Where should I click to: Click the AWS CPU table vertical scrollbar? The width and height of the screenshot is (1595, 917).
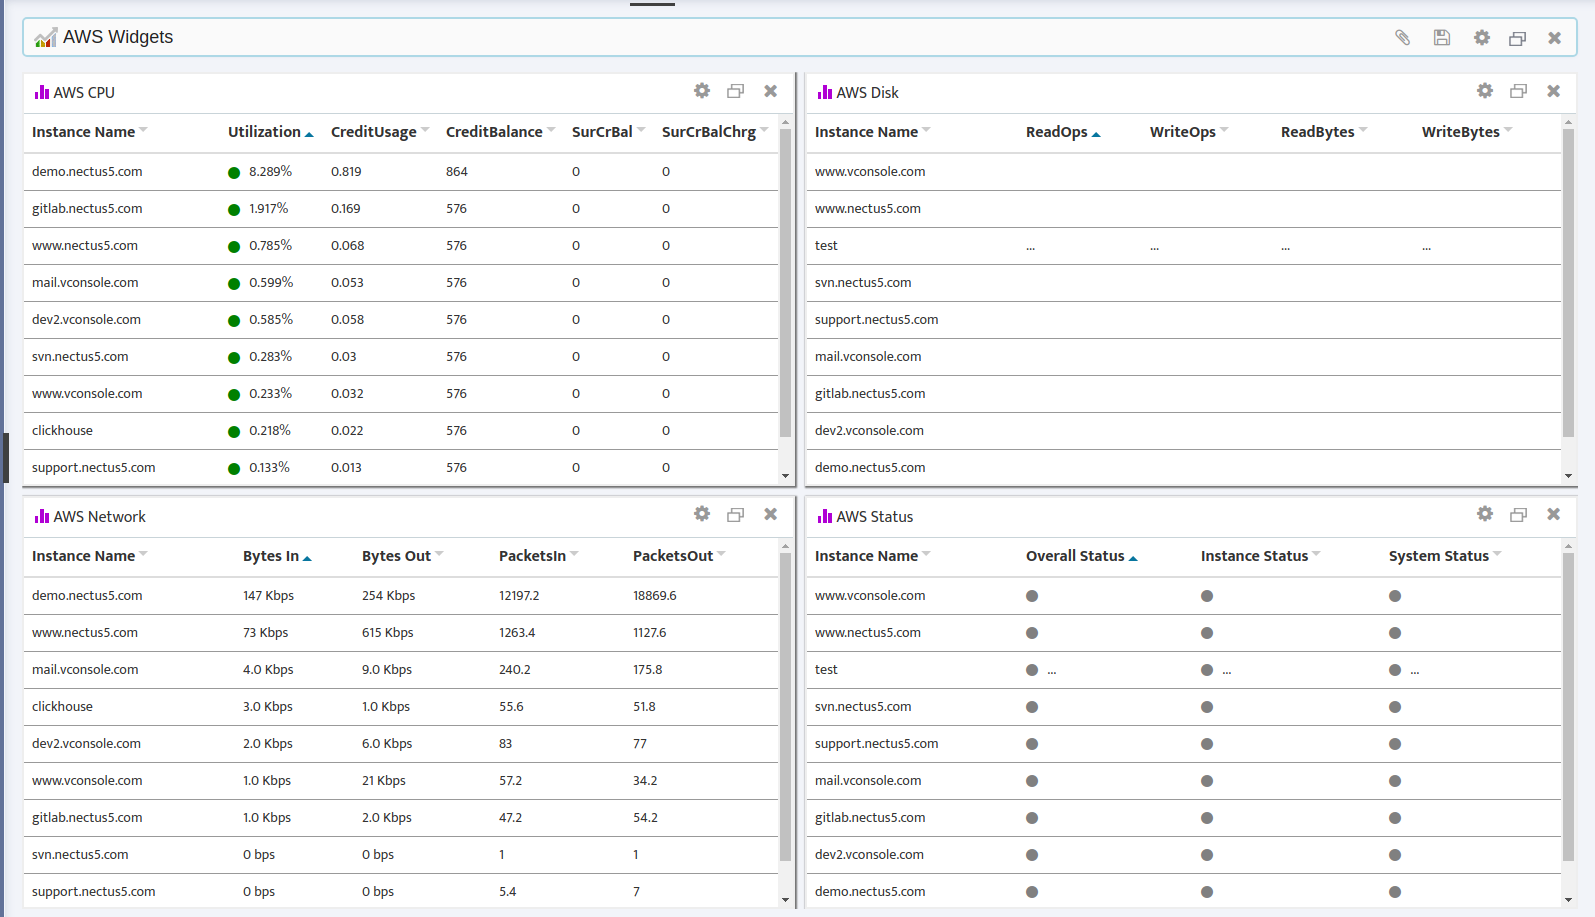point(785,283)
